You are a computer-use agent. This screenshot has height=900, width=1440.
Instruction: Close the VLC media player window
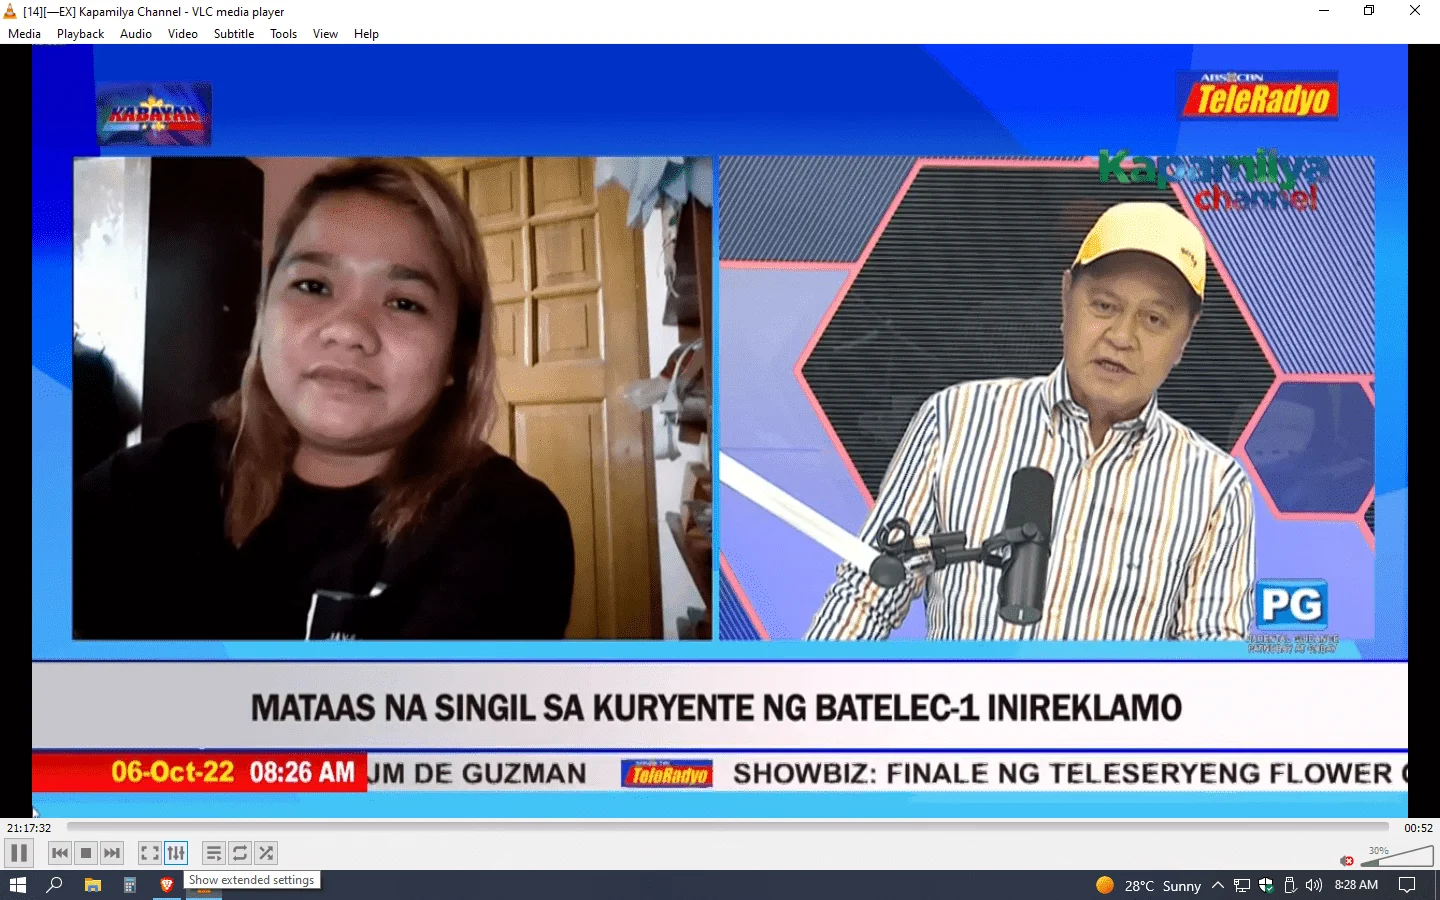[x=1415, y=11]
